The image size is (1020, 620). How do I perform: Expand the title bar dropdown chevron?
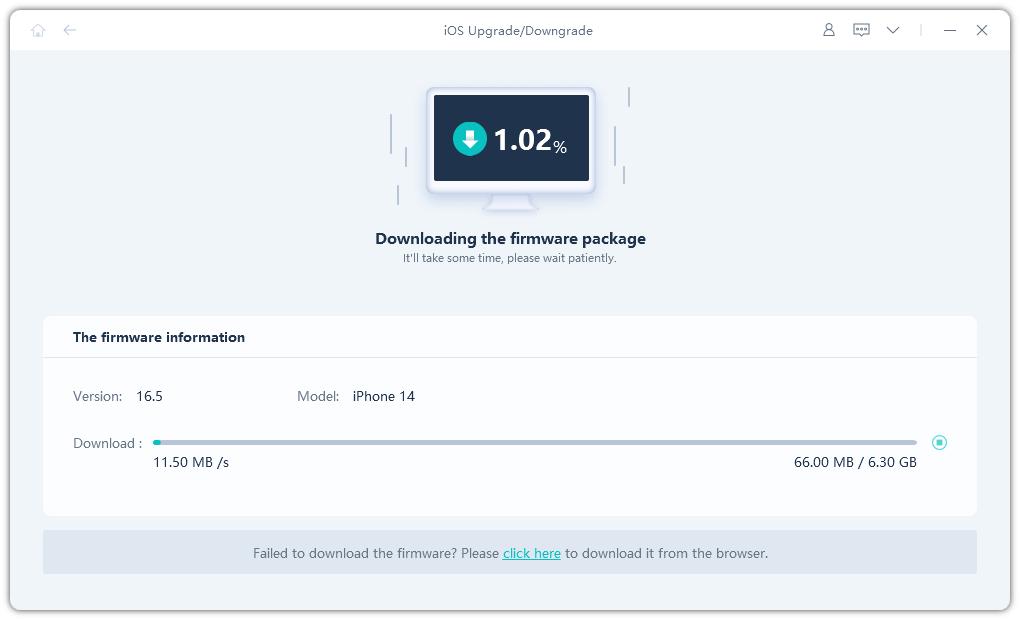893,30
